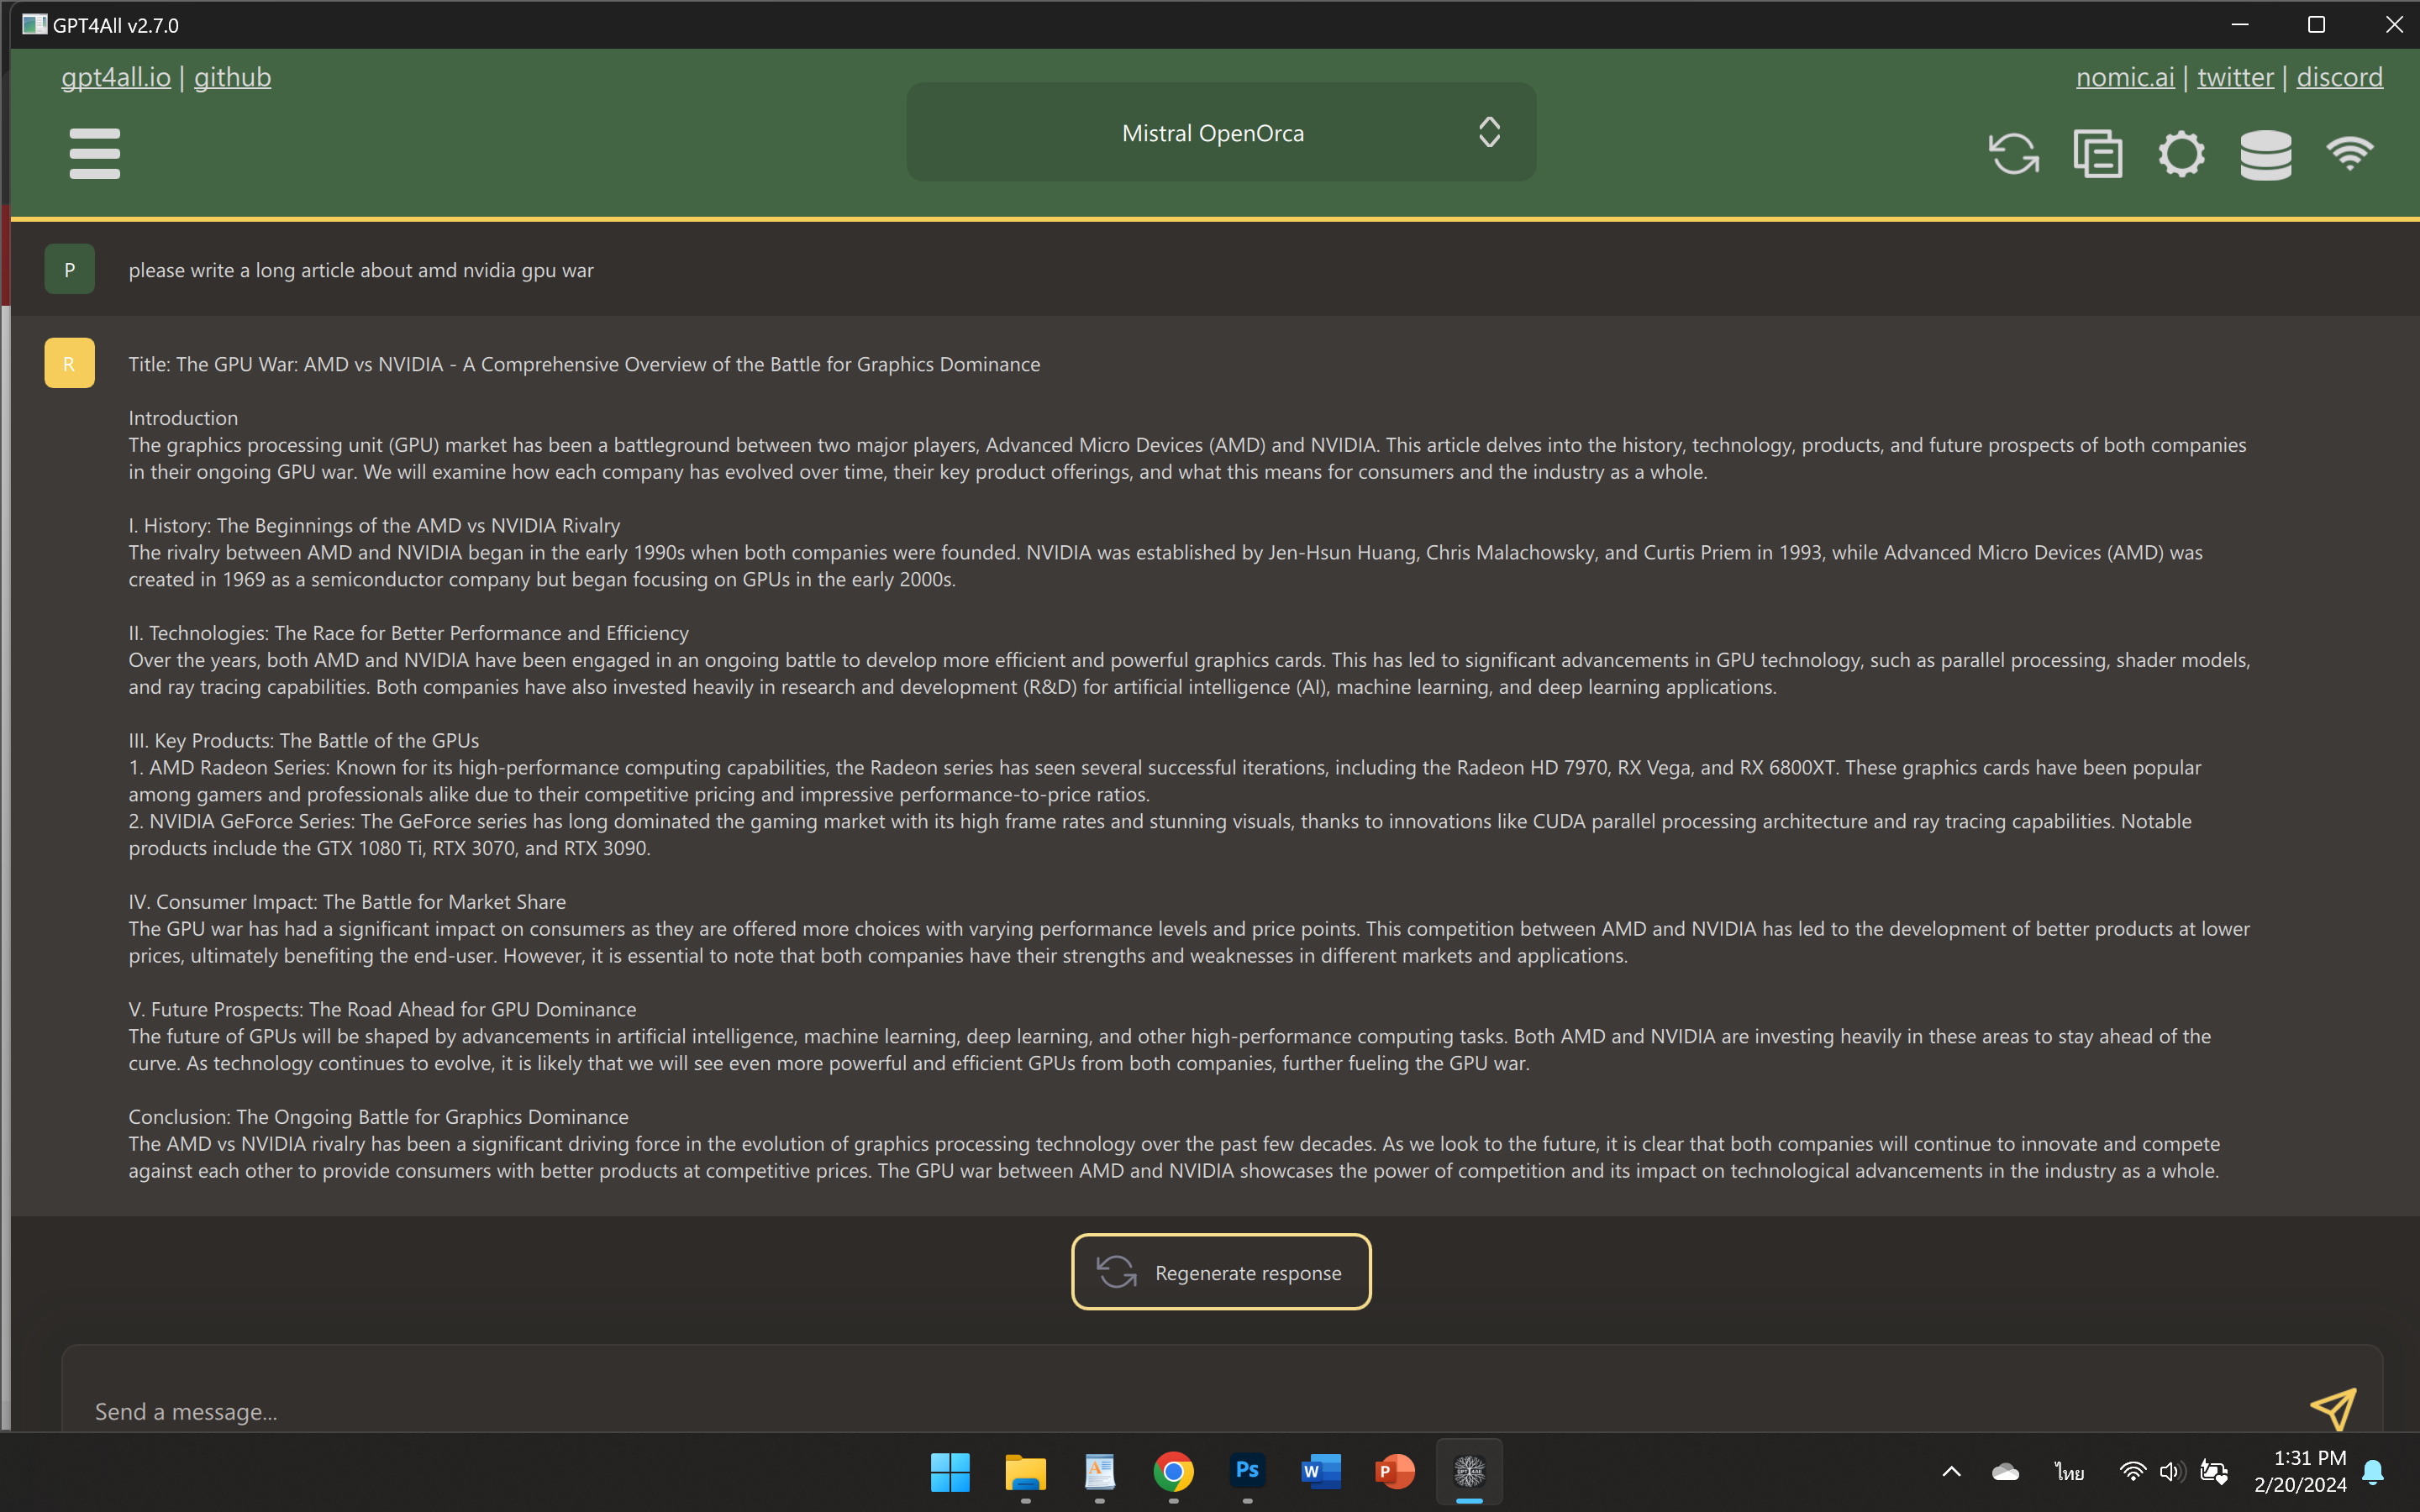Open Microsoft Word from taskbar
Viewport: 2420px width, 1512px height.
[x=1321, y=1472]
